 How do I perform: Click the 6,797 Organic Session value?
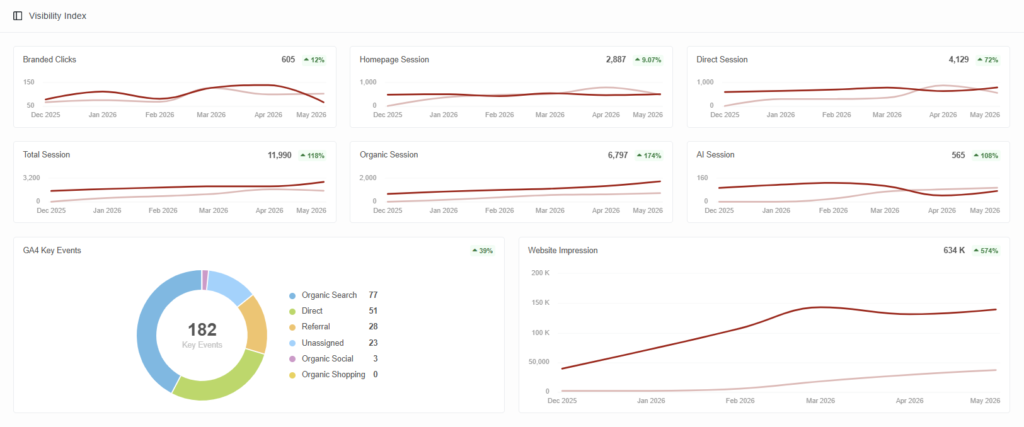618,155
